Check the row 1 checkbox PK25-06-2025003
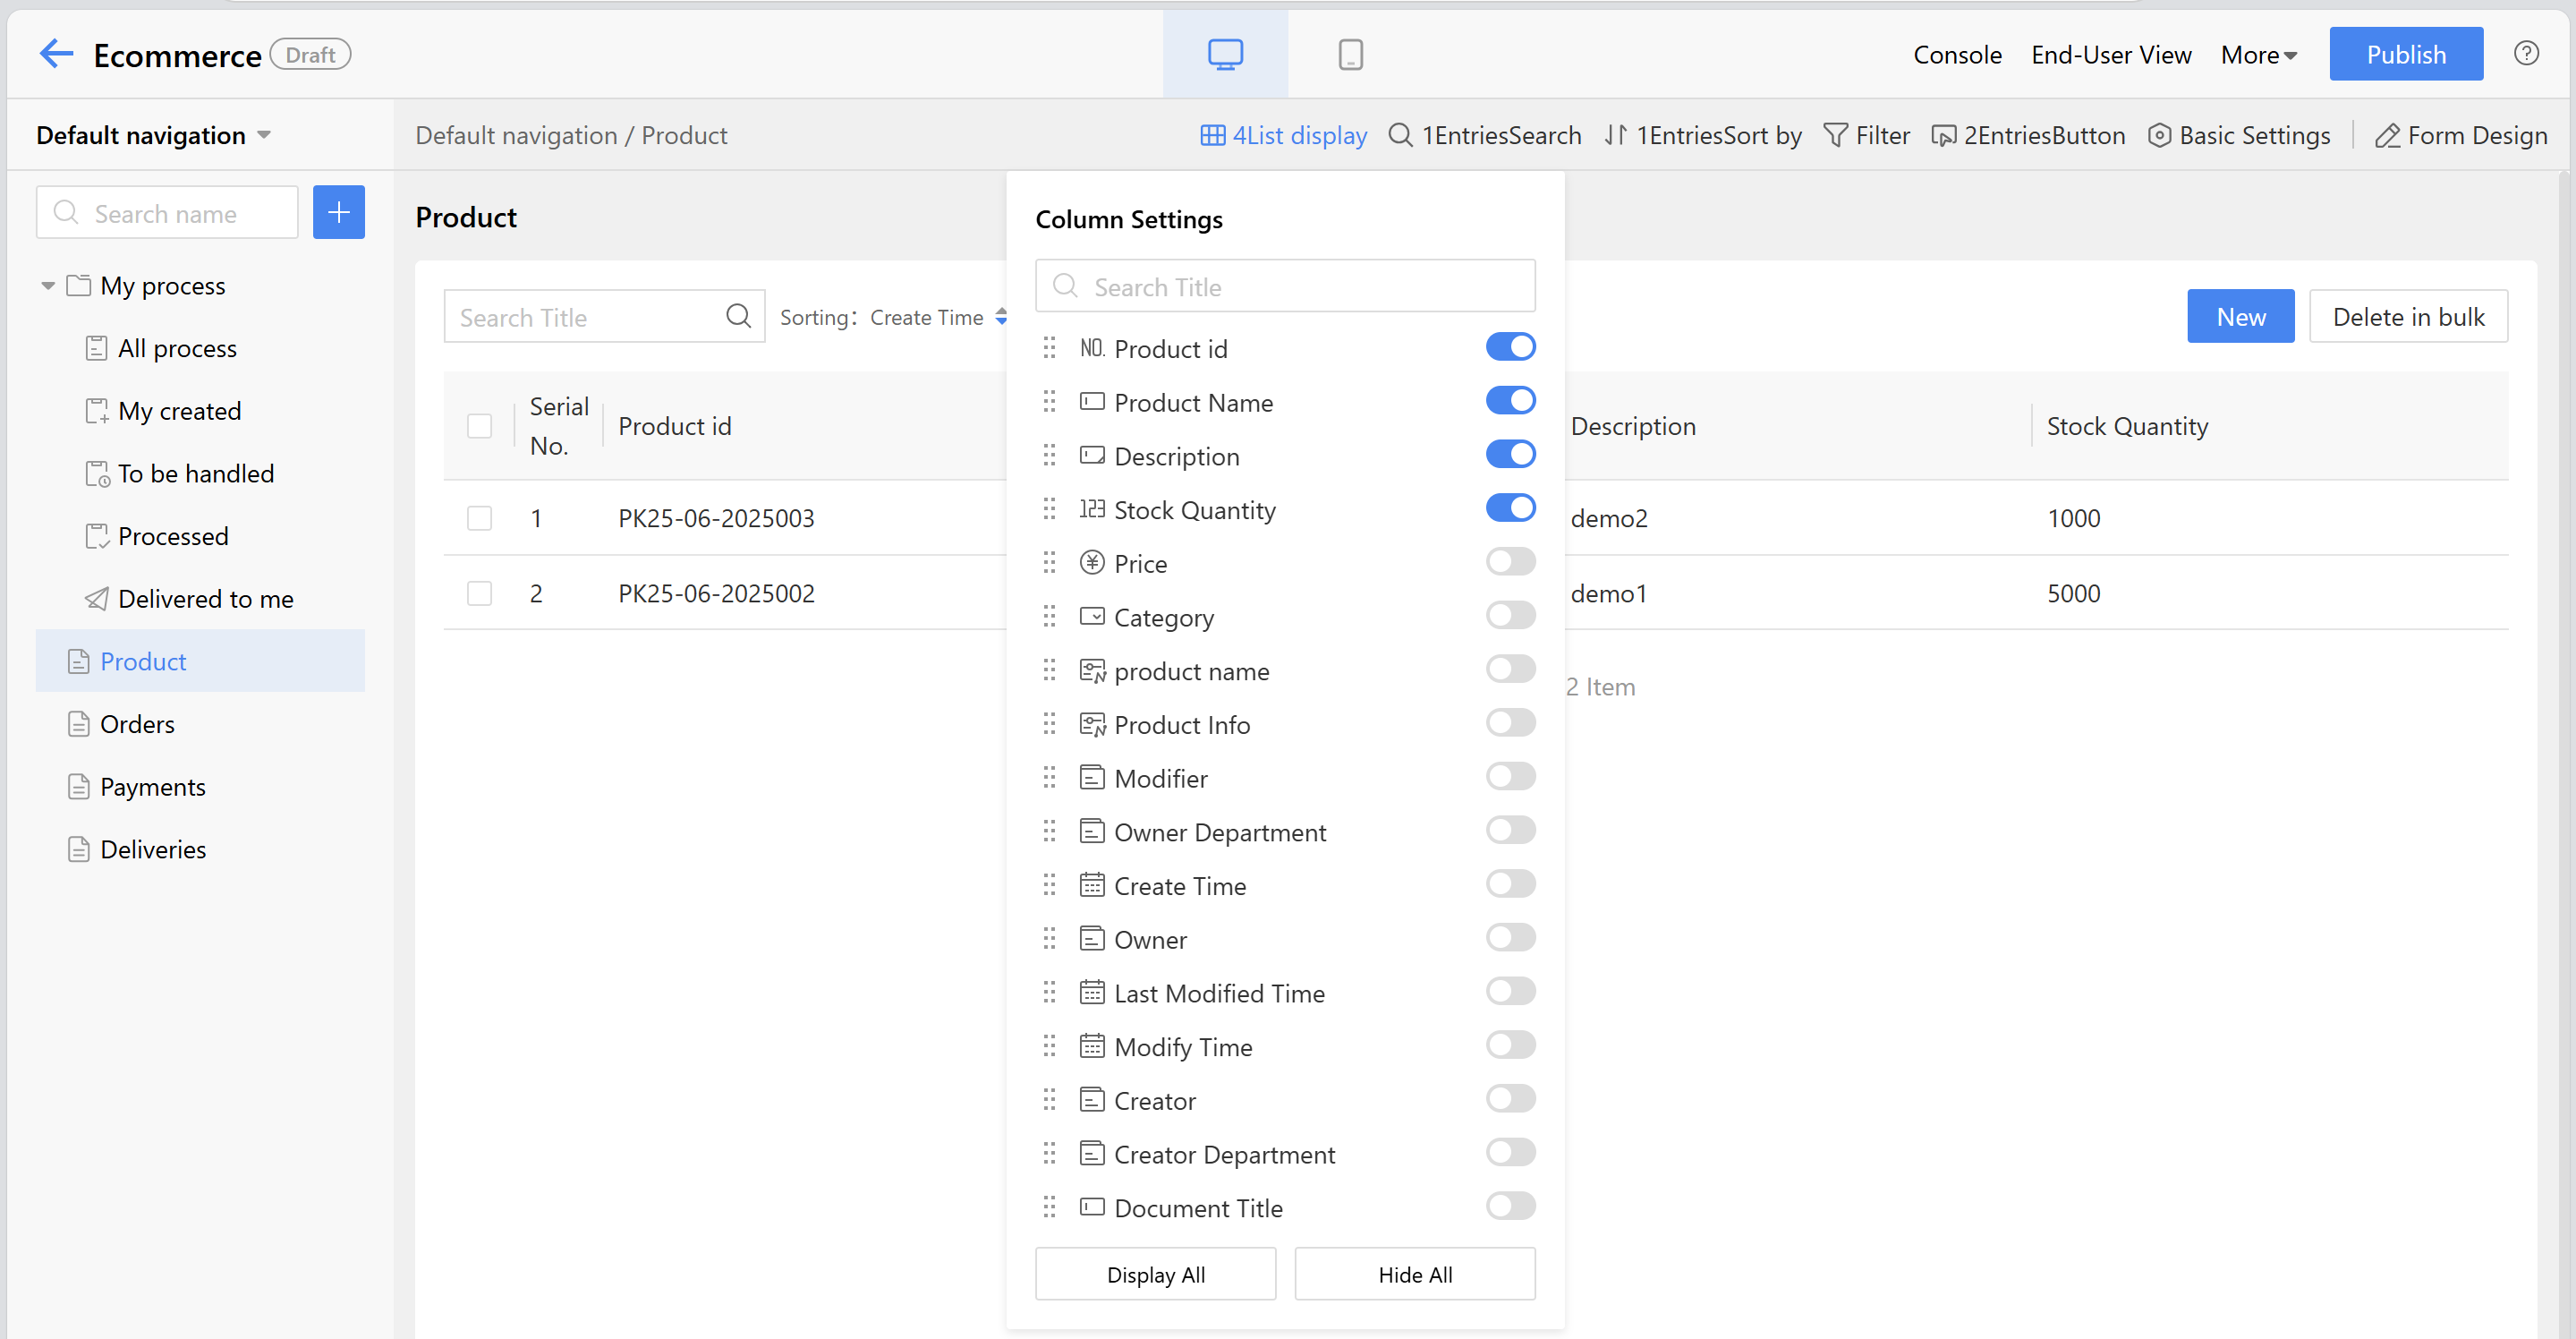 479,518
